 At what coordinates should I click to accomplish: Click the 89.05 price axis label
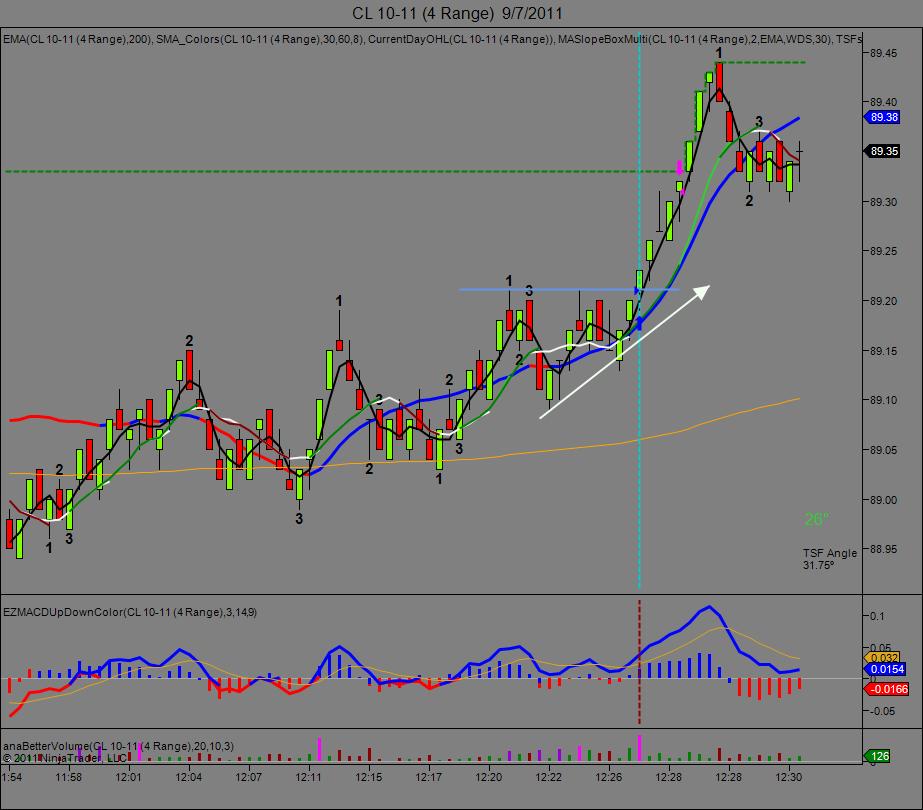(884, 450)
